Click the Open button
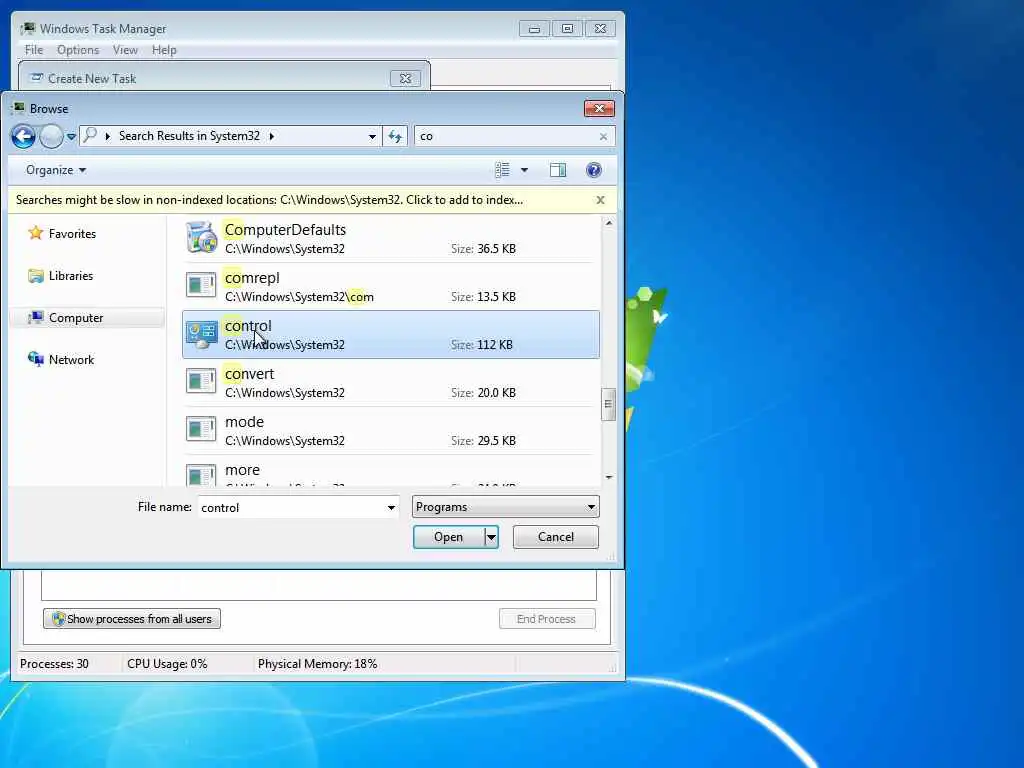This screenshot has width=1024, height=768. click(x=449, y=537)
